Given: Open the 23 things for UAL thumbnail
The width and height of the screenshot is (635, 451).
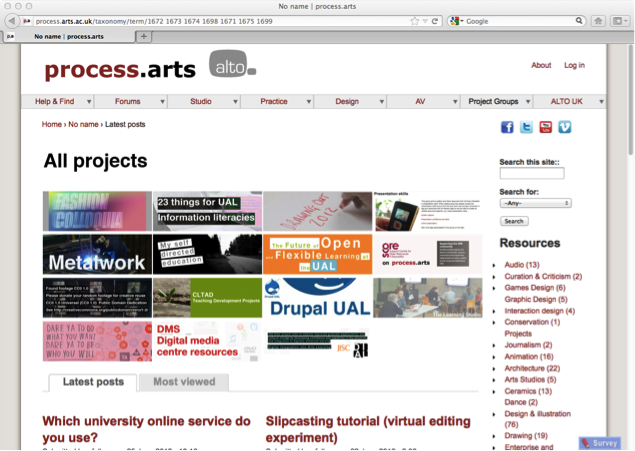Looking at the screenshot, I should (207, 211).
